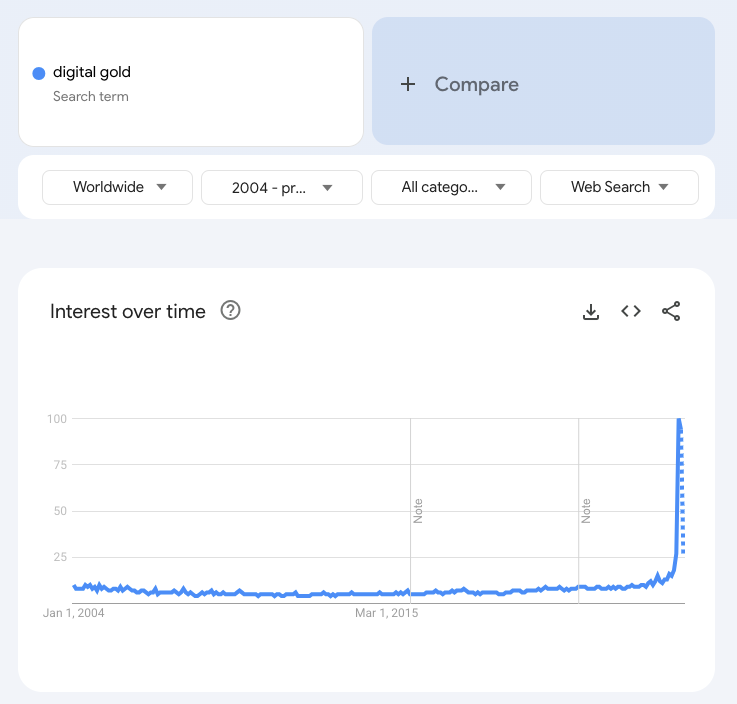Open the help question mark icon
Viewport: 737px width, 704px height.
pos(230,311)
